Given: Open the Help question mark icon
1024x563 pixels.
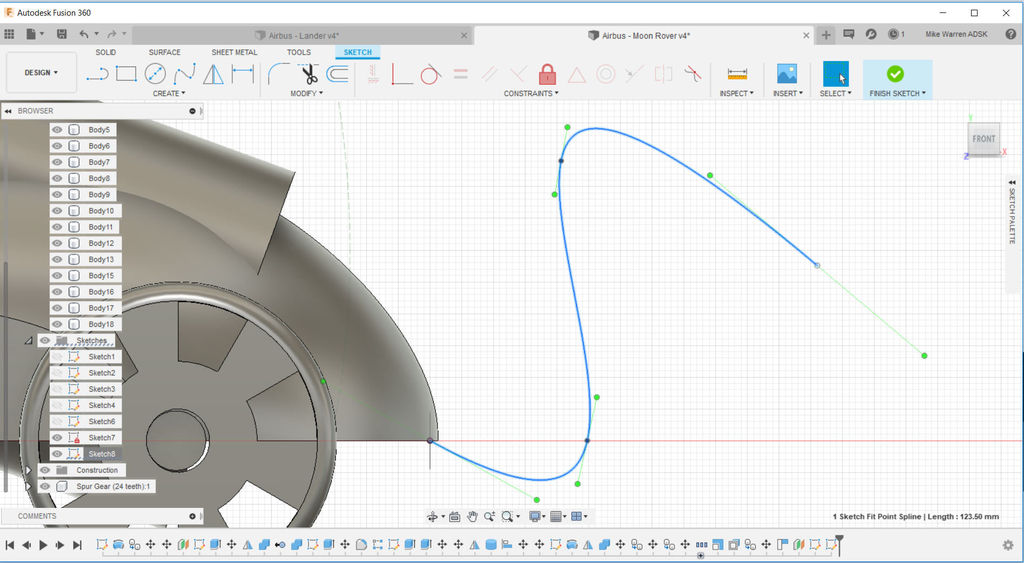Looking at the screenshot, I should (1010, 34).
